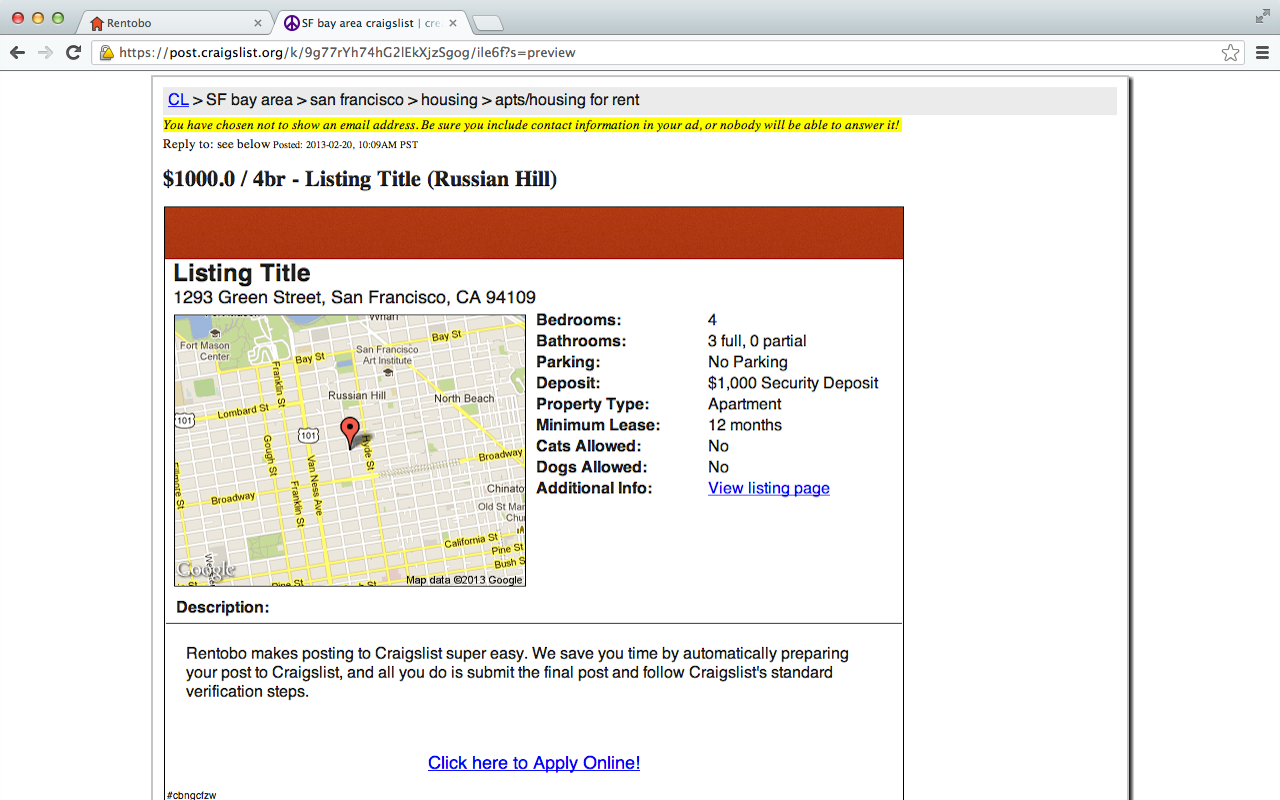Screen dimensions: 1280x800
Task: Click the yellow email address warning text
Action: 532,125
